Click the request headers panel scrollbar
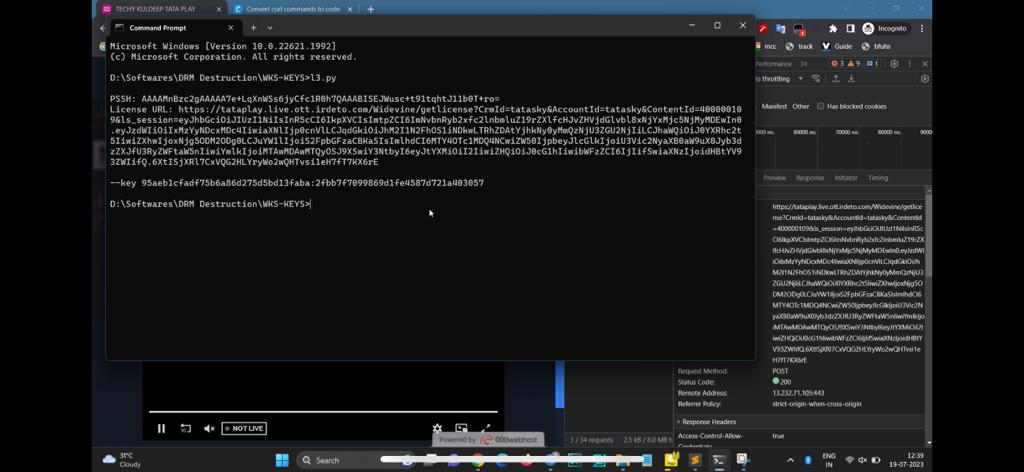1024x472 pixels. click(x=928, y=235)
